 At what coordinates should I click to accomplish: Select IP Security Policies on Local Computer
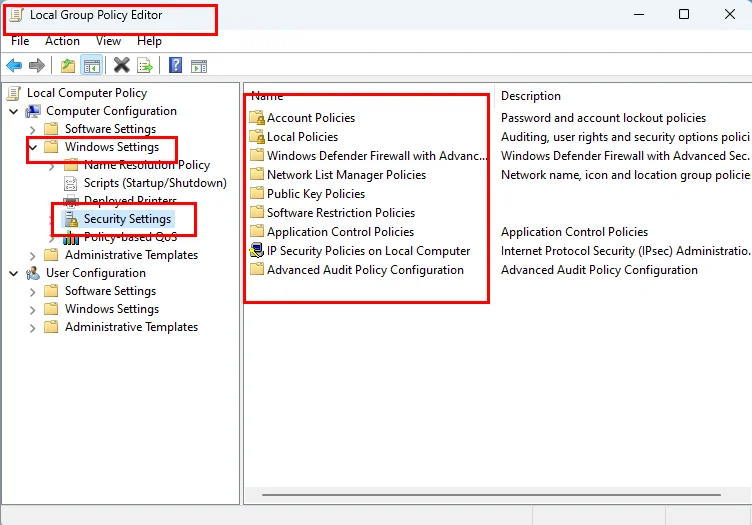click(x=368, y=251)
